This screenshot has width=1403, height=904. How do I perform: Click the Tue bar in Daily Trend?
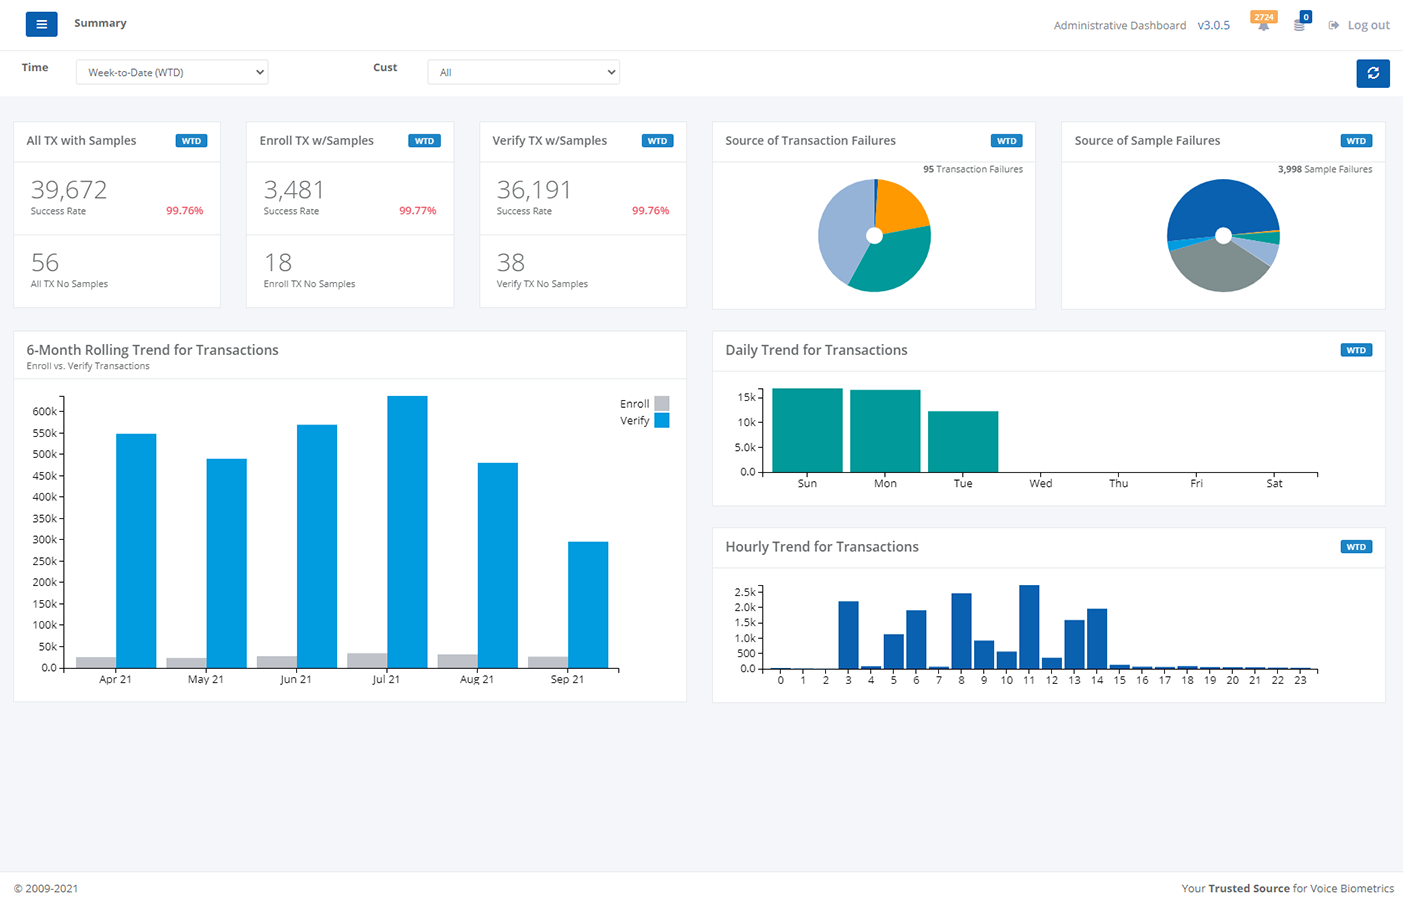(963, 442)
